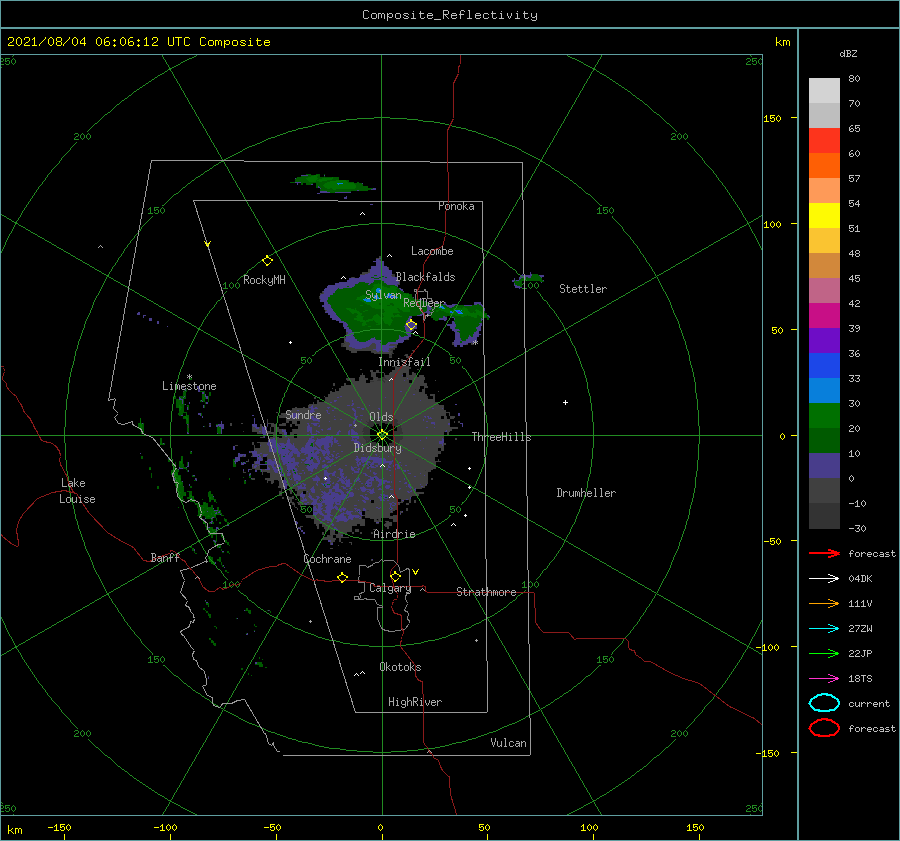Click the yellow diamond marker near RockyMH
900x841 pixels.
pos(267,261)
